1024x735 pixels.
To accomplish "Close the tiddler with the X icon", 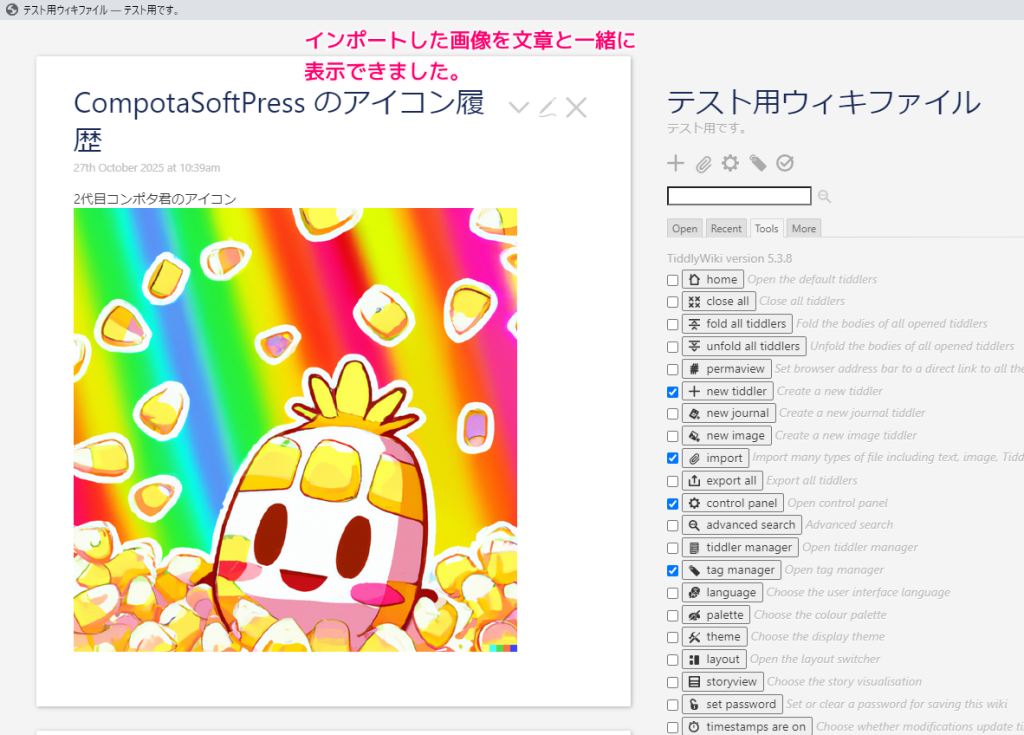I will click(576, 106).
